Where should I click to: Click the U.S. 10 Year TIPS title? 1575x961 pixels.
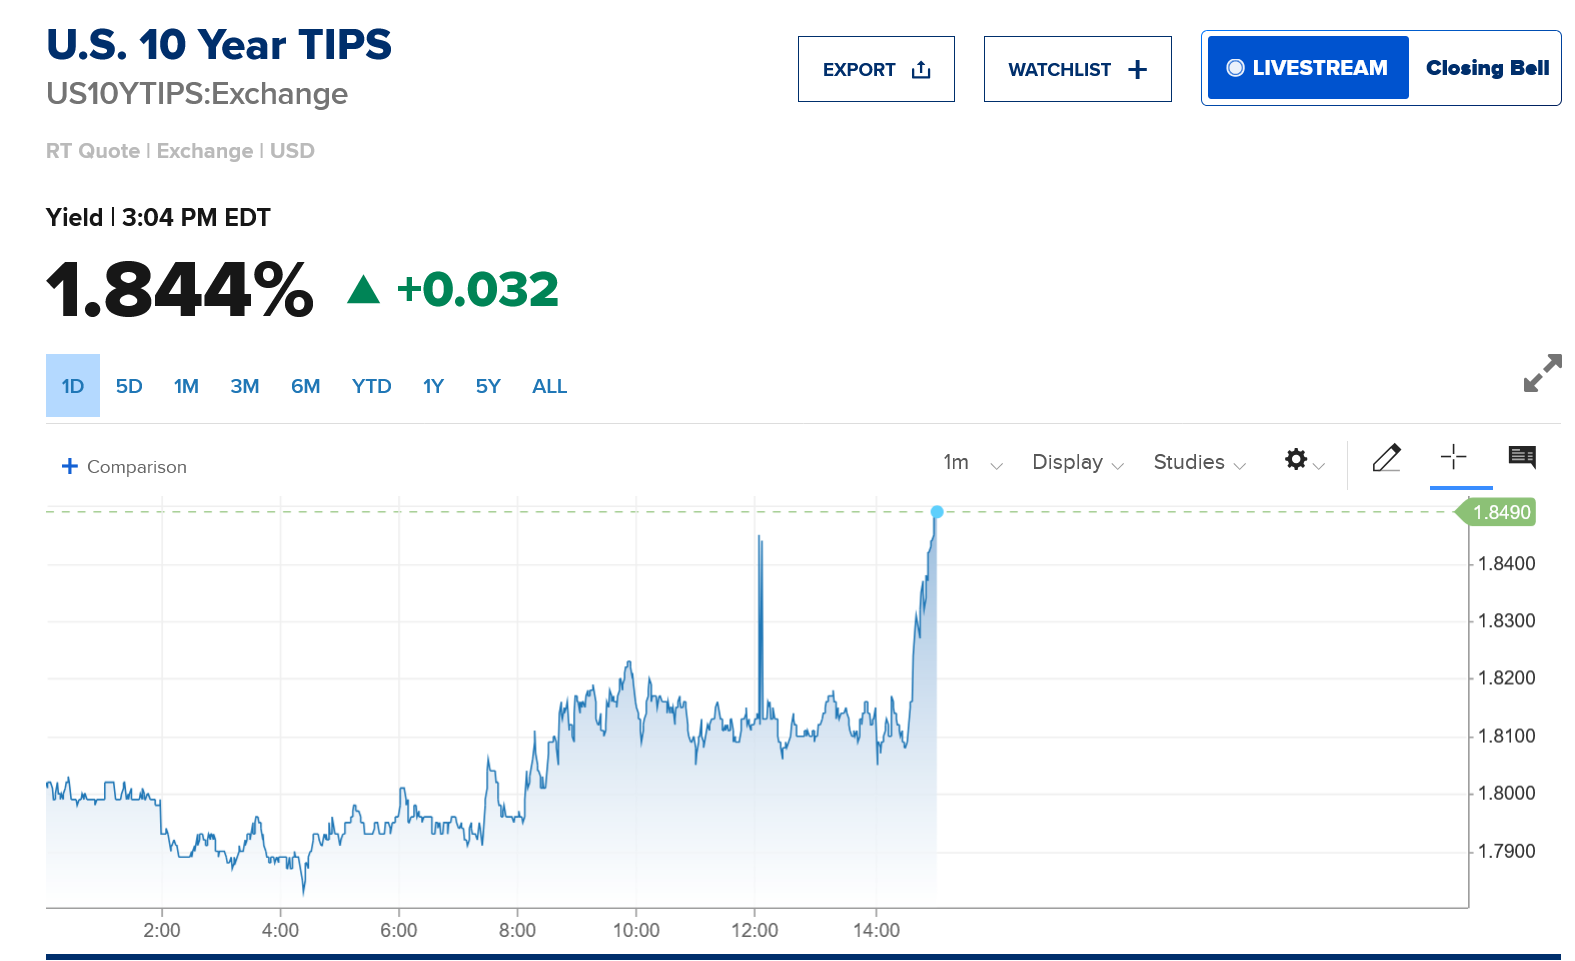[219, 45]
